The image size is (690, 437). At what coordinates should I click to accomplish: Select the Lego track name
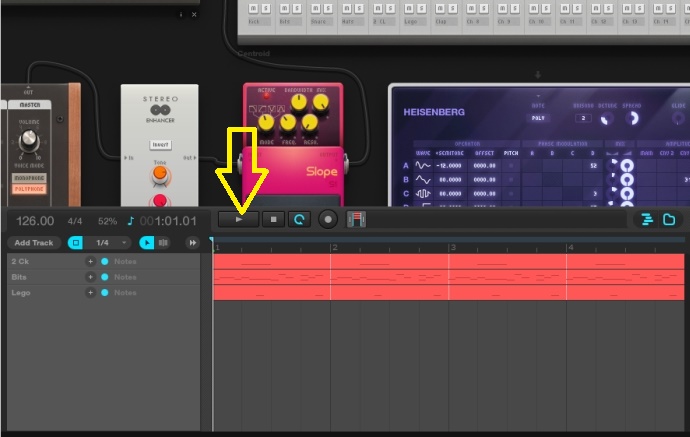click(21, 293)
